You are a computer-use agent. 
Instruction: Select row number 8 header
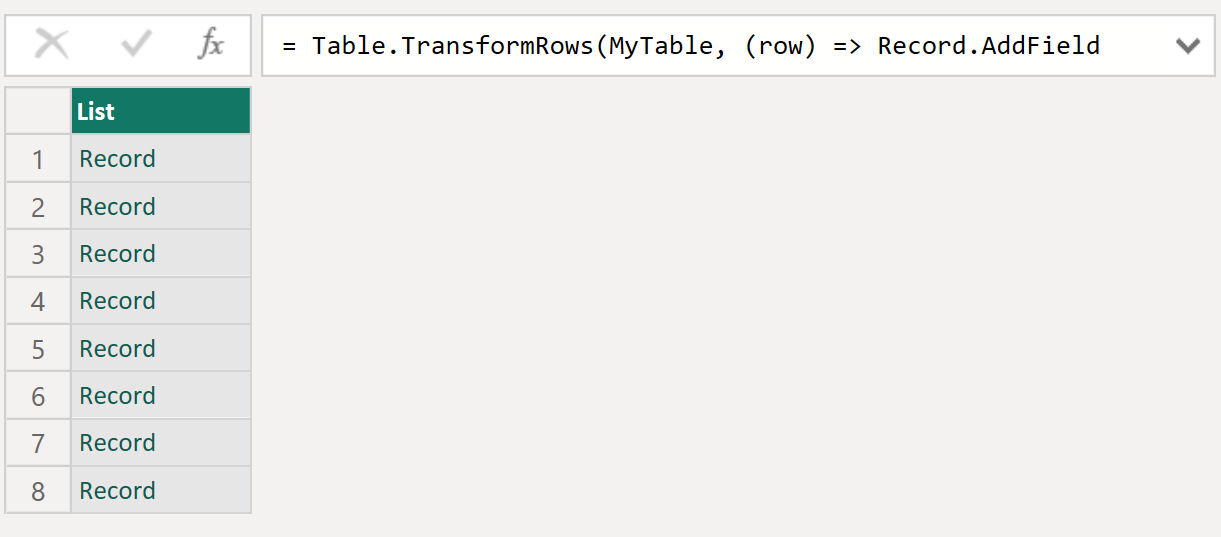[x=38, y=491]
